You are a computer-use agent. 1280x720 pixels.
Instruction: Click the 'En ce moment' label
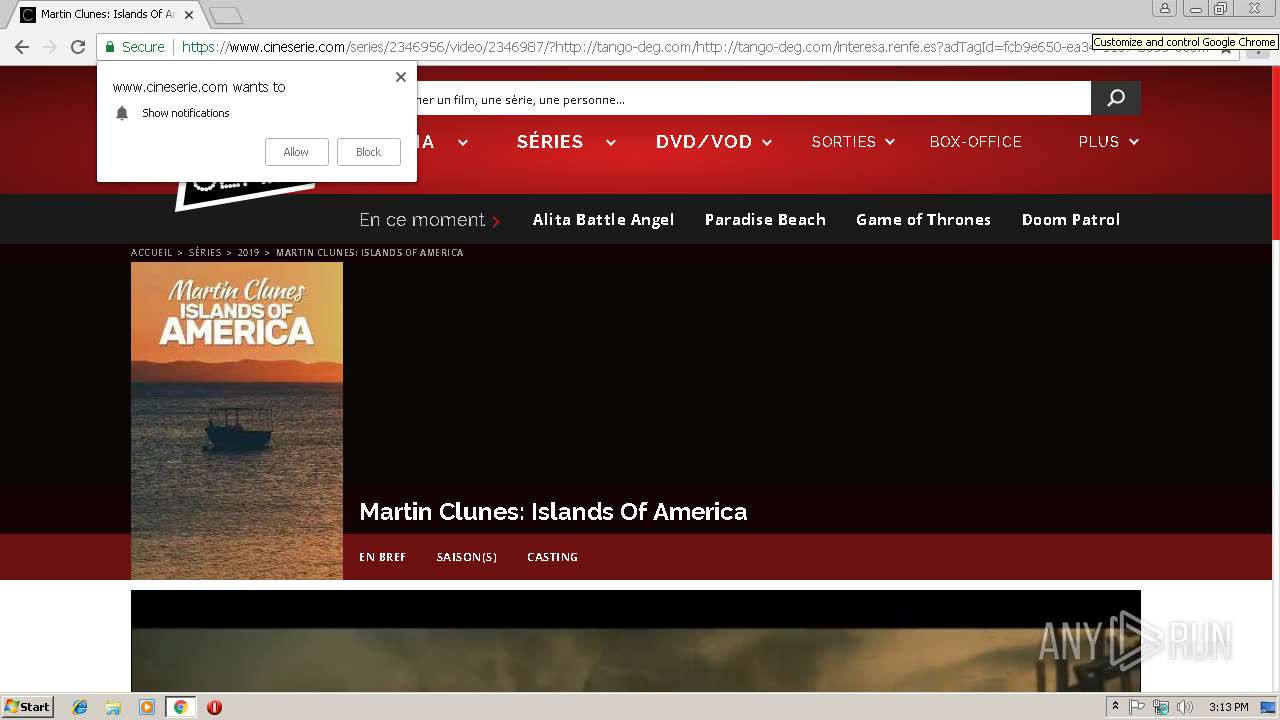(x=422, y=220)
